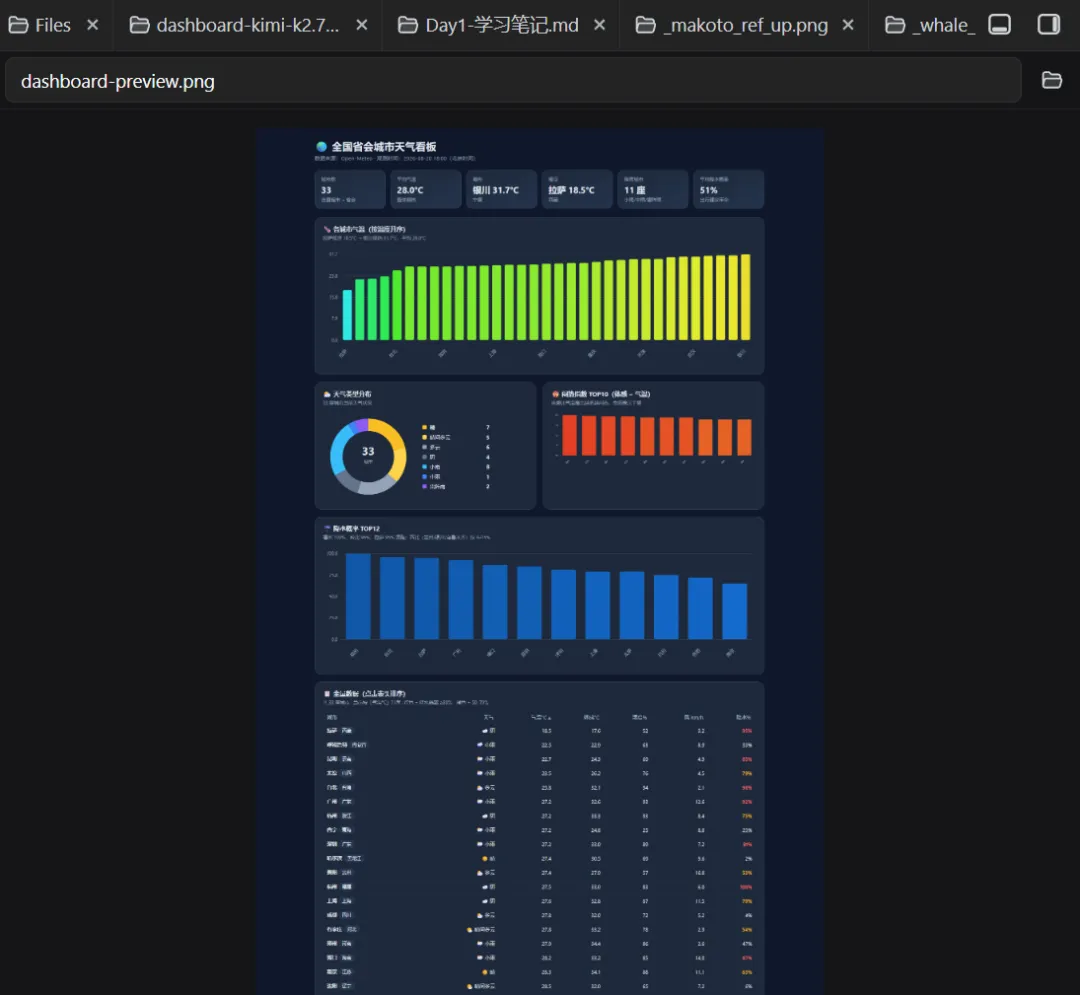Screen dimensions: 1080x995
Task: Click the 拉萨 18.5°C stat card
Action: (577, 189)
